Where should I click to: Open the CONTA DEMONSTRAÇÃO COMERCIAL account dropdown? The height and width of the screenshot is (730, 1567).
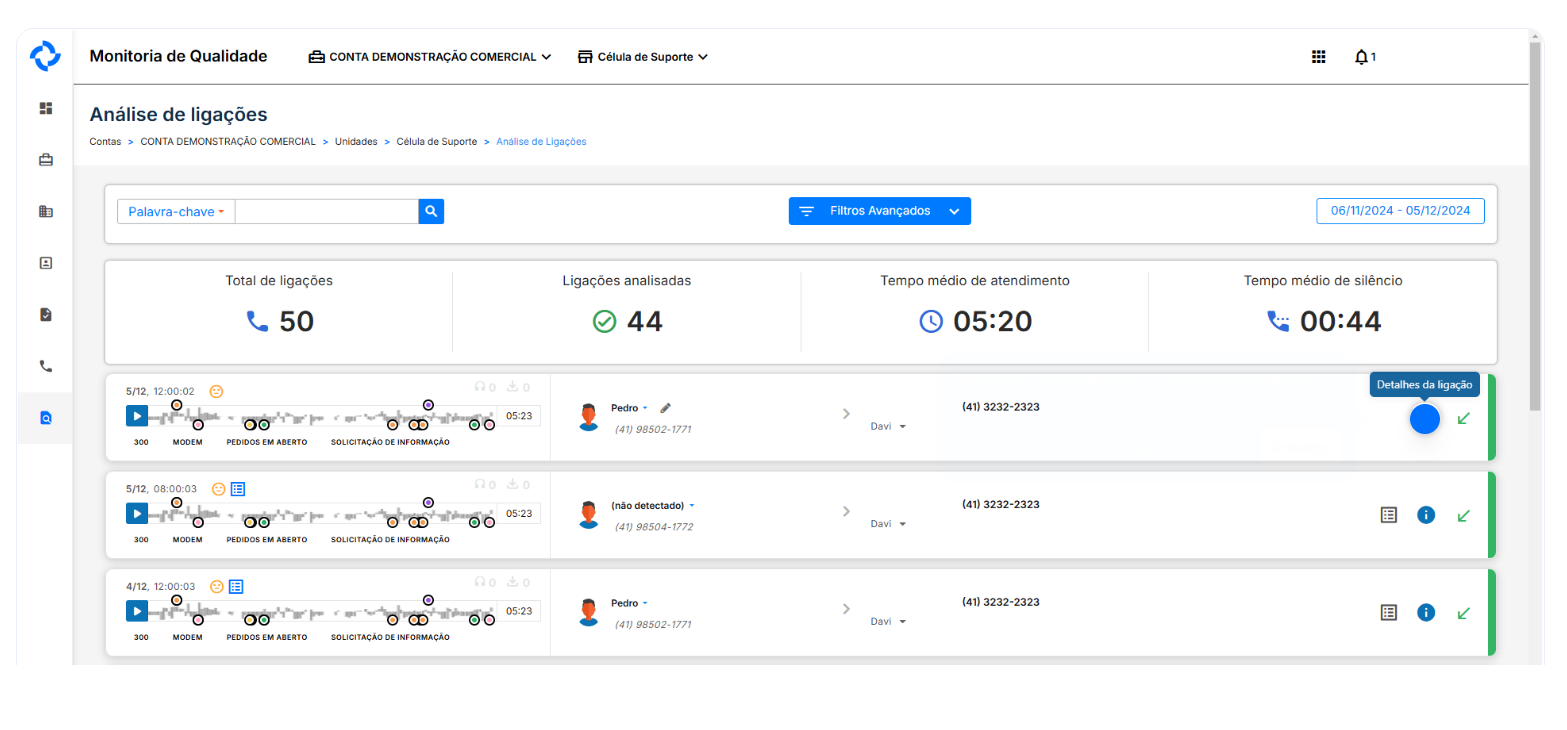(430, 57)
